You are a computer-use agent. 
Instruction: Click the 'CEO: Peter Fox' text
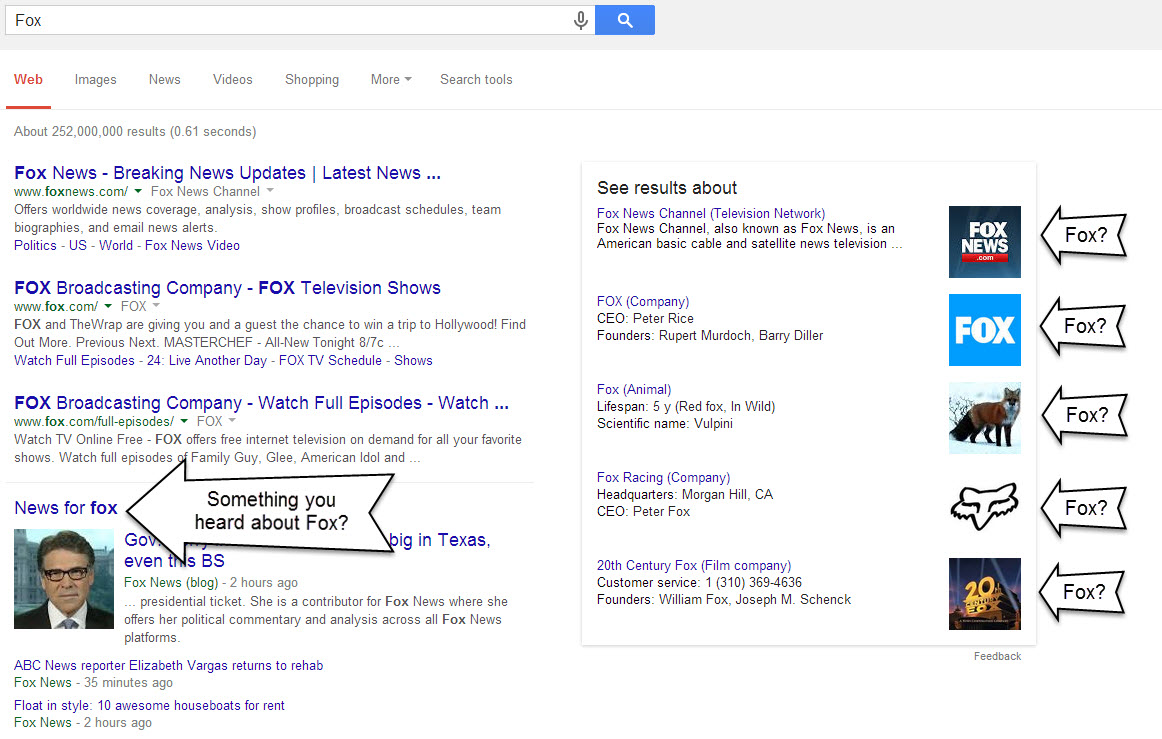tap(643, 511)
